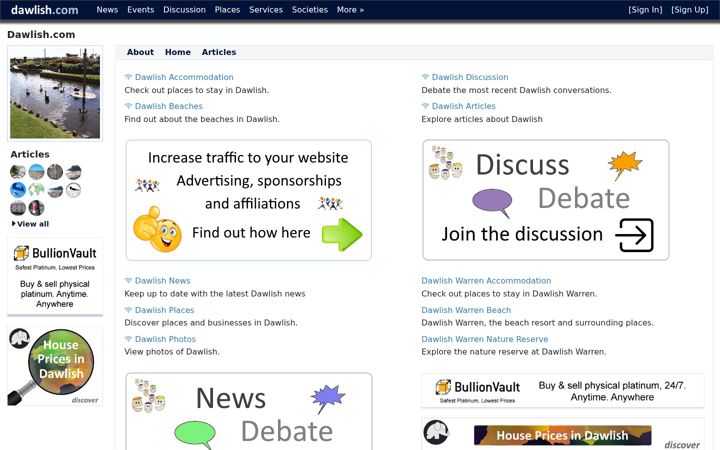Image resolution: width=720 pixels, height=450 pixels.
Task: Open the Dawlish News link
Action: [163, 281]
